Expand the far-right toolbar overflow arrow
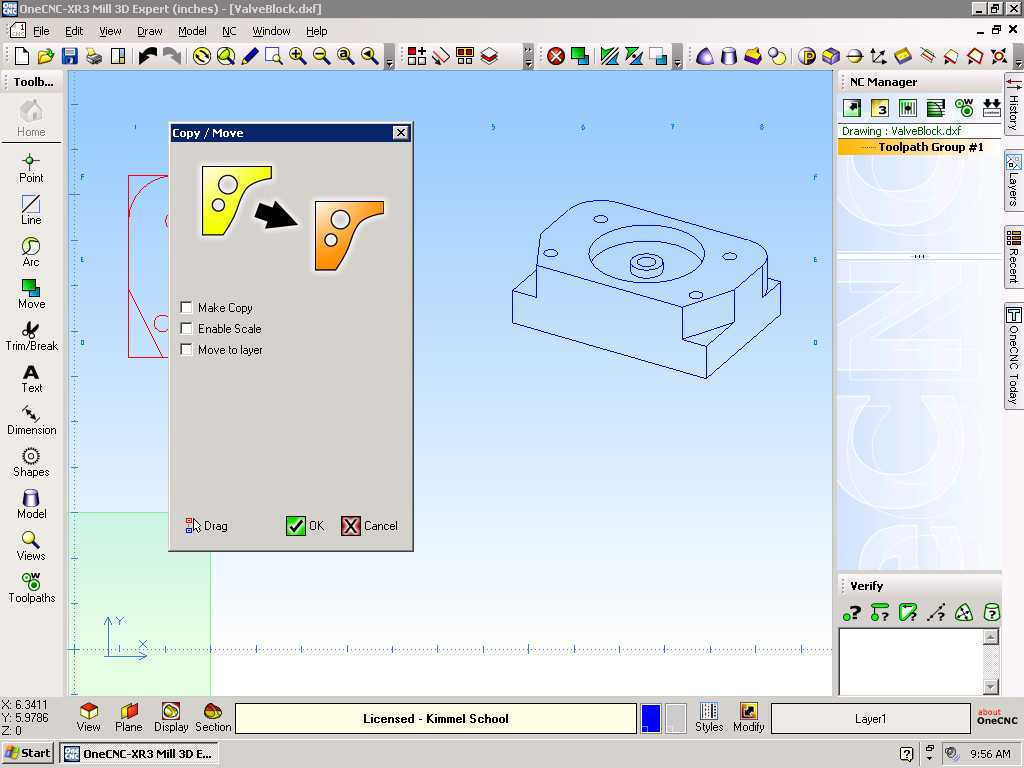This screenshot has height=768, width=1024. pyautogui.click(x=1018, y=57)
